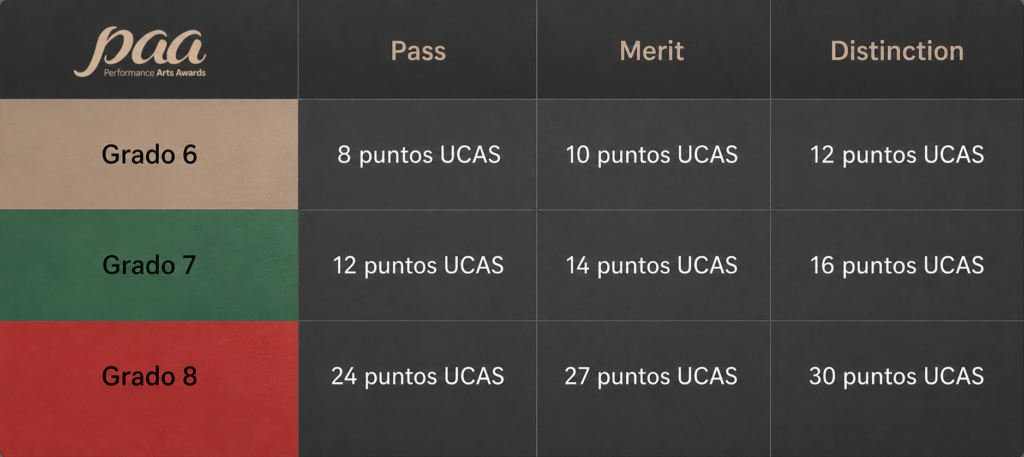Image resolution: width=1024 pixels, height=457 pixels.
Task: Click the Grado 6 text
Action: point(149,155)
